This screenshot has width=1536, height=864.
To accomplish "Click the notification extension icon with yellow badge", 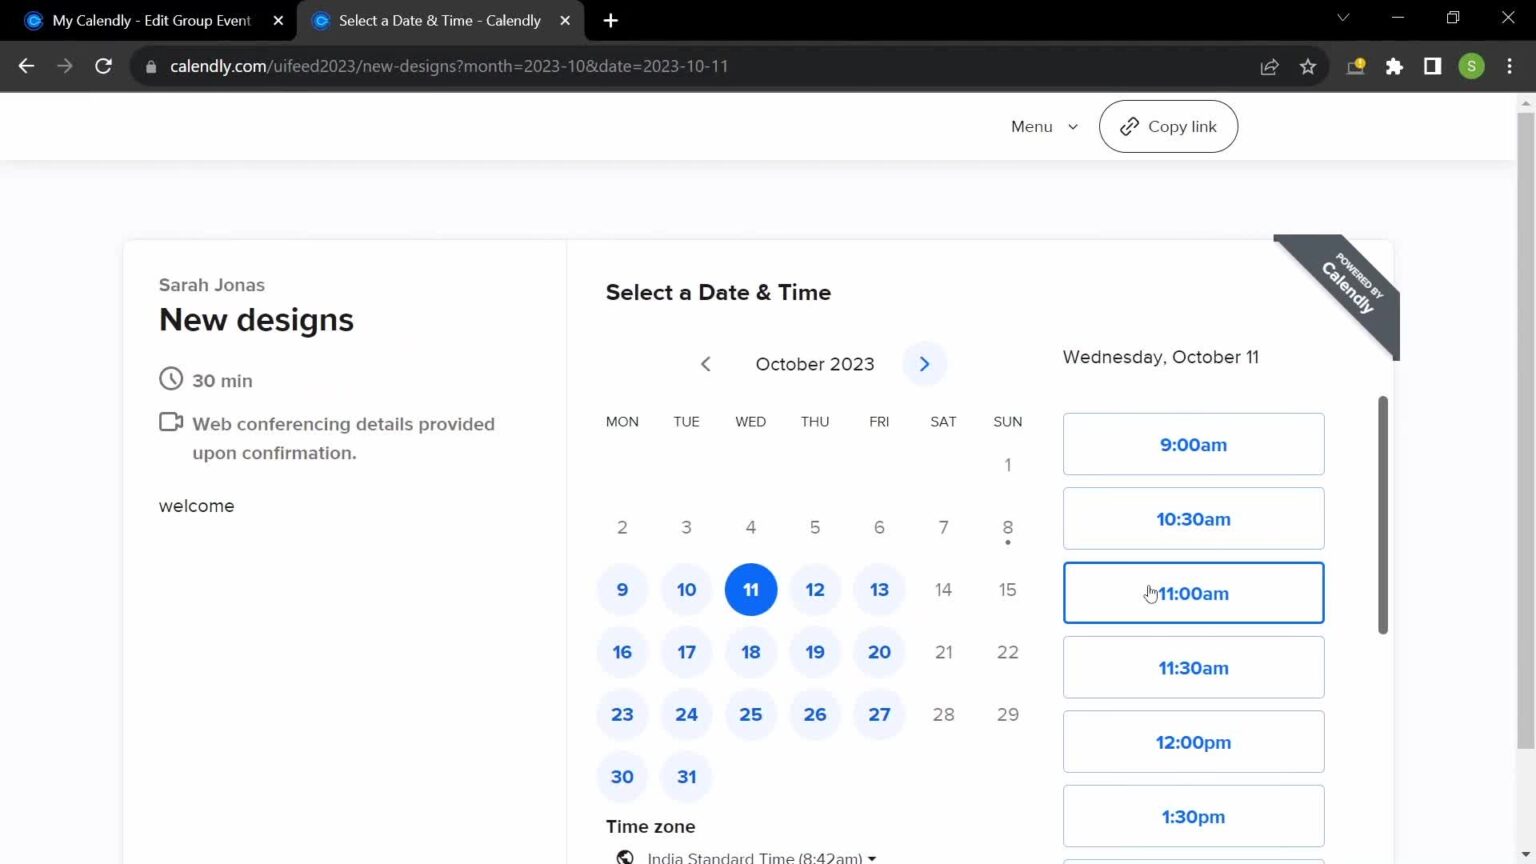I will [x=1356, y=66].
